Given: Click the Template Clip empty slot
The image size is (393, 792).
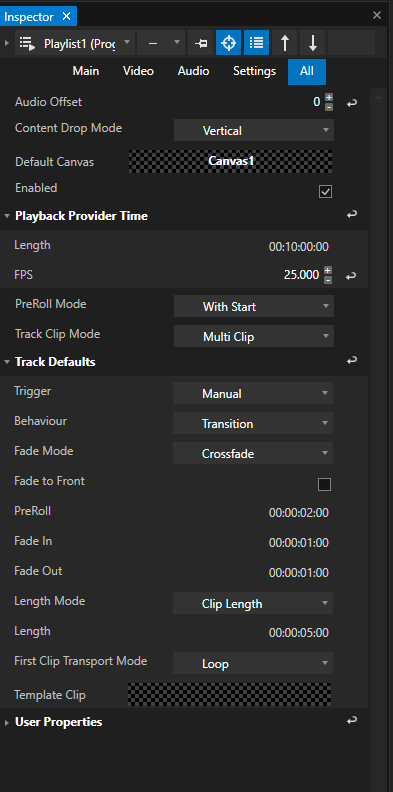Looking at the screenshot, I should pos(230,694).
